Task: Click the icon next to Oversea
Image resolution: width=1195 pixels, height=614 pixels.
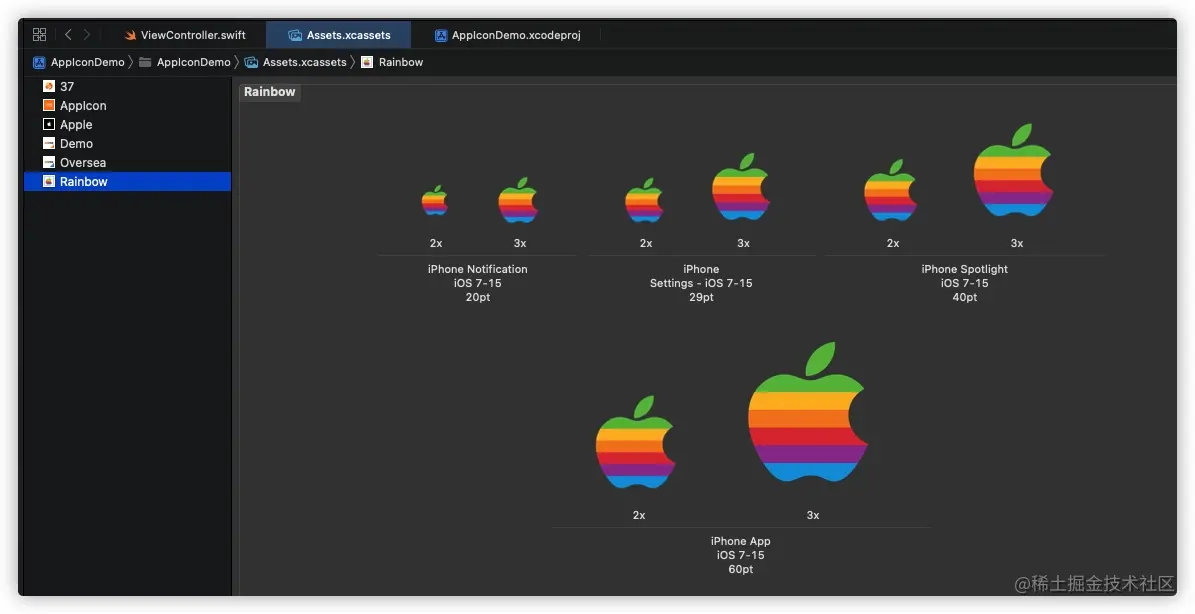Action: click(x=49, y=162)
